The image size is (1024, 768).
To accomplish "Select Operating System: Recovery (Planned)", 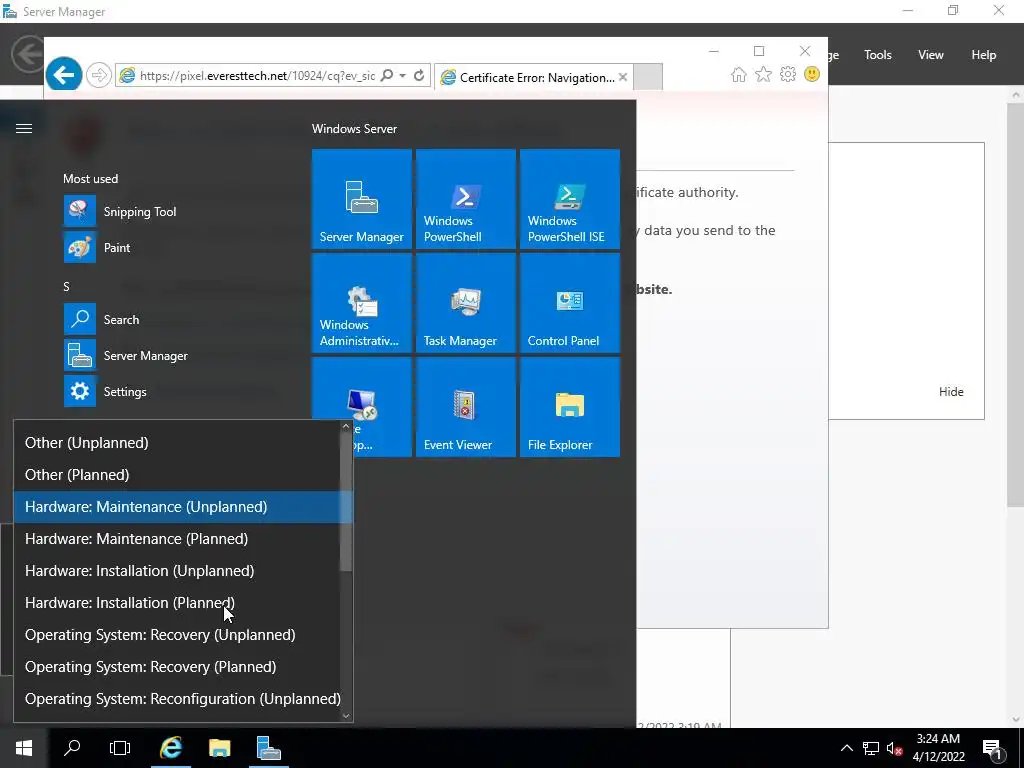I will coord(176,667).
